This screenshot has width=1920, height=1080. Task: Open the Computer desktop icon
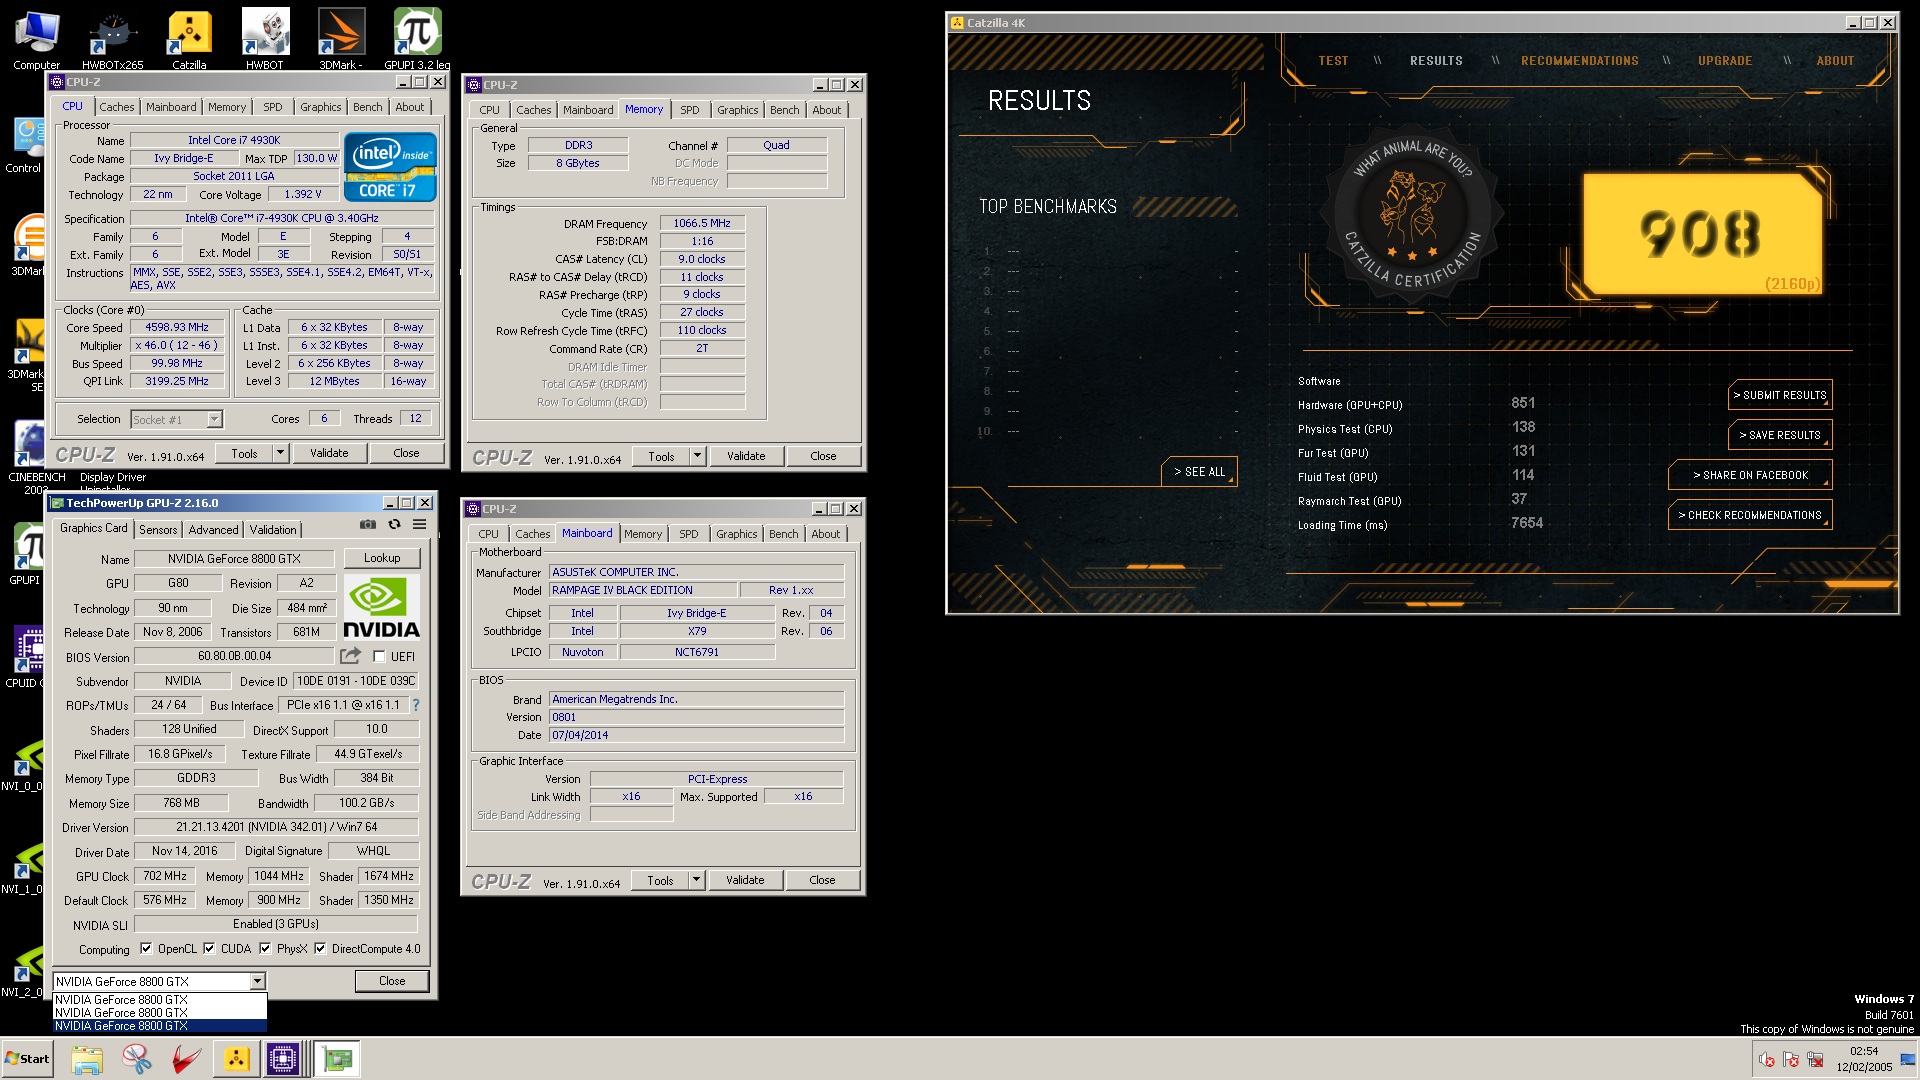[x=36, y=40]
